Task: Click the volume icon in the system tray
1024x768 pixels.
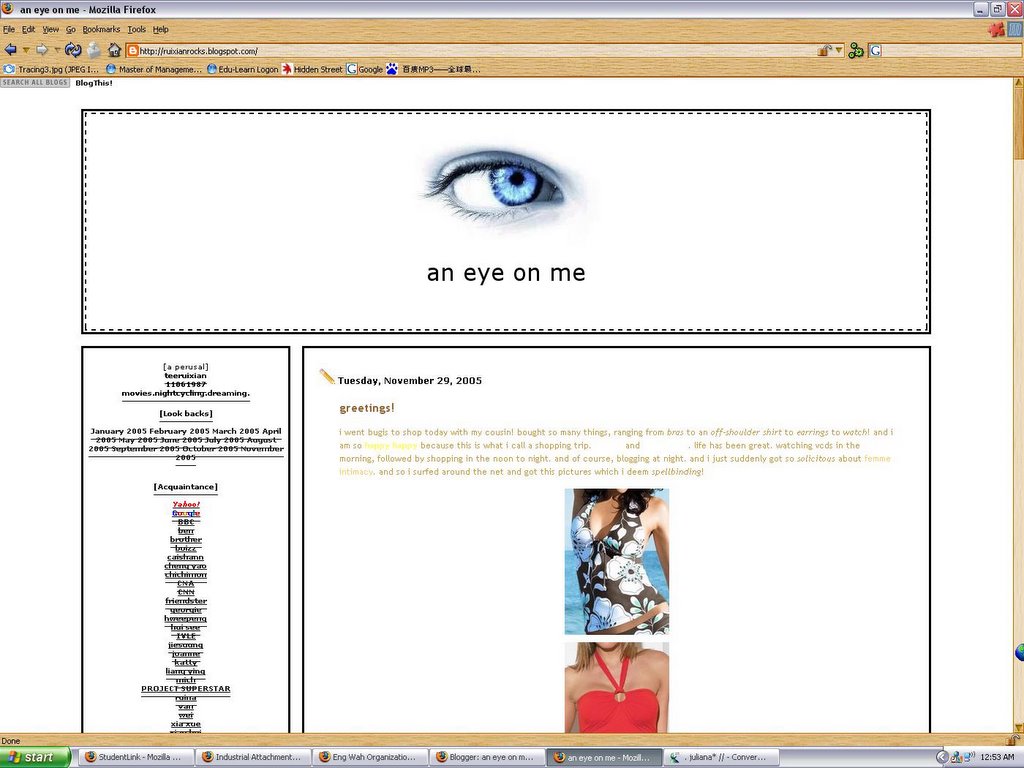Action: pos(968,757)
